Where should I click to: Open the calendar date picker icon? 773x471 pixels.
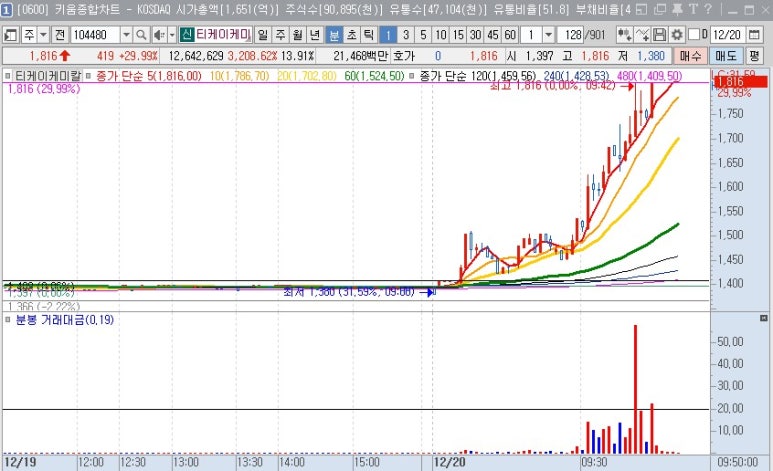pyautogui.click(x=754, y=35)
